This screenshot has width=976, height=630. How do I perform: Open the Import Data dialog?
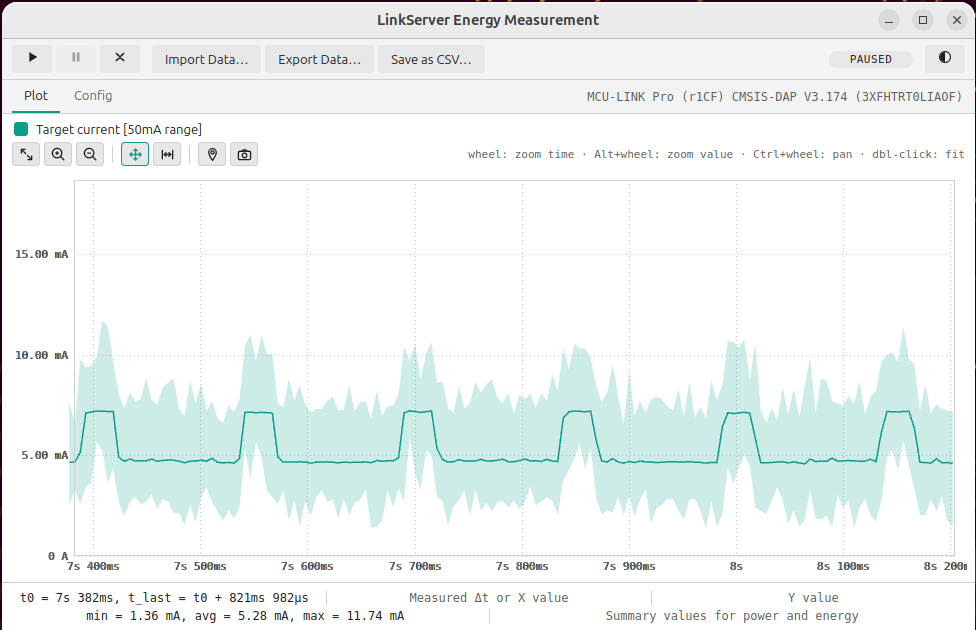(206, 59)
